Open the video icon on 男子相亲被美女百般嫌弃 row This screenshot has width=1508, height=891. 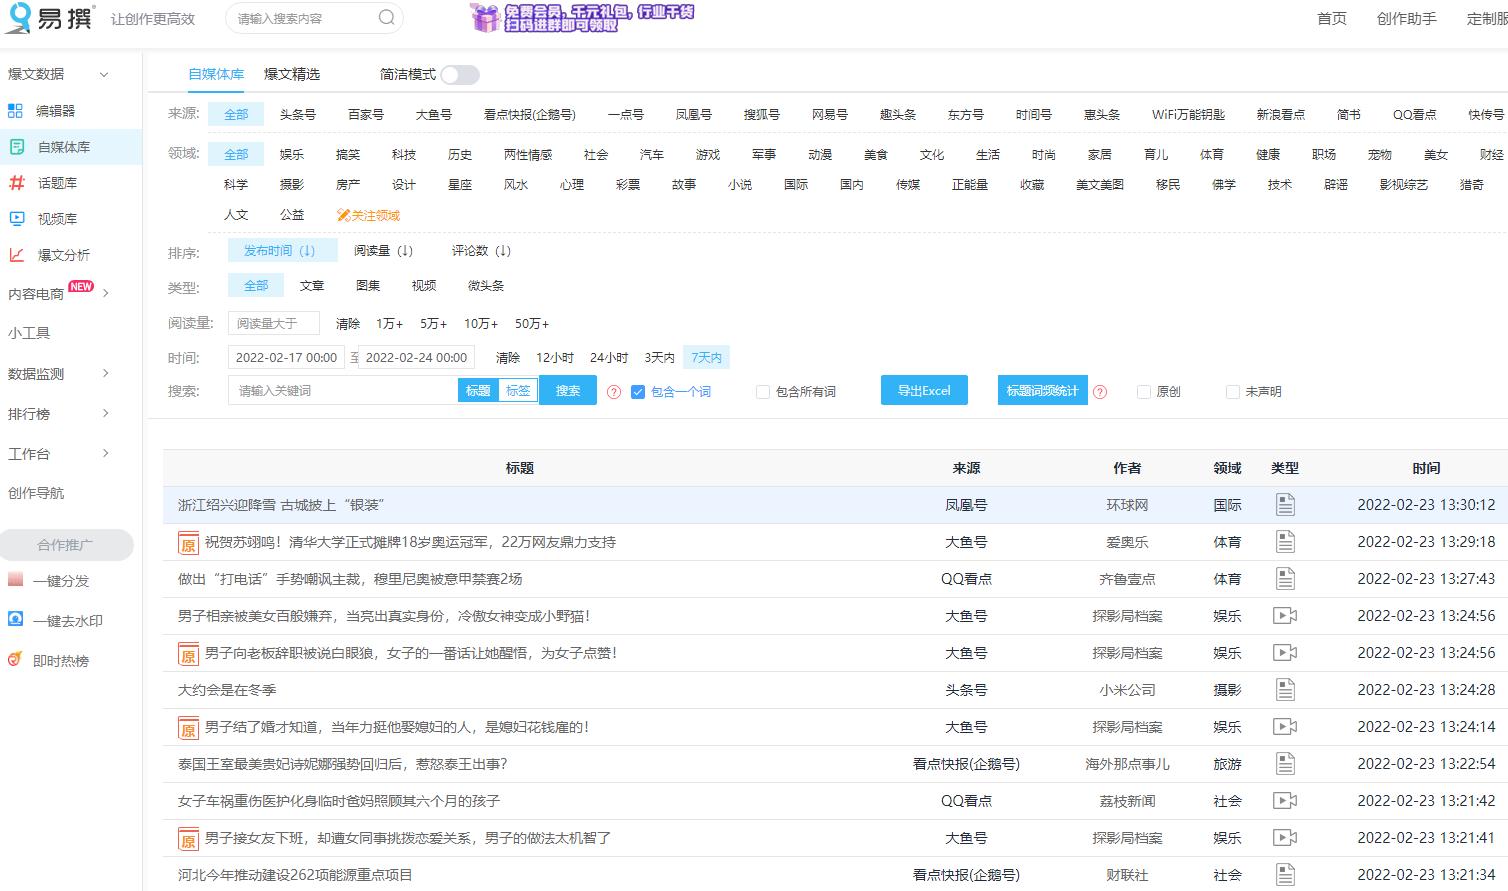pos(1285,615)
